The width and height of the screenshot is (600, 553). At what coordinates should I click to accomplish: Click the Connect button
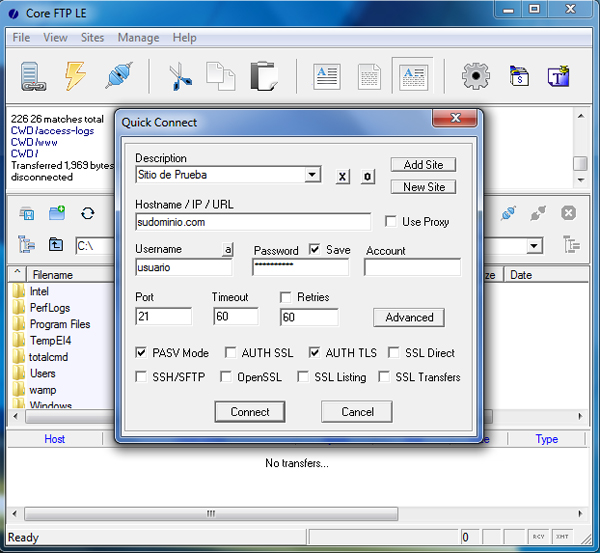[x=250, y=412]
